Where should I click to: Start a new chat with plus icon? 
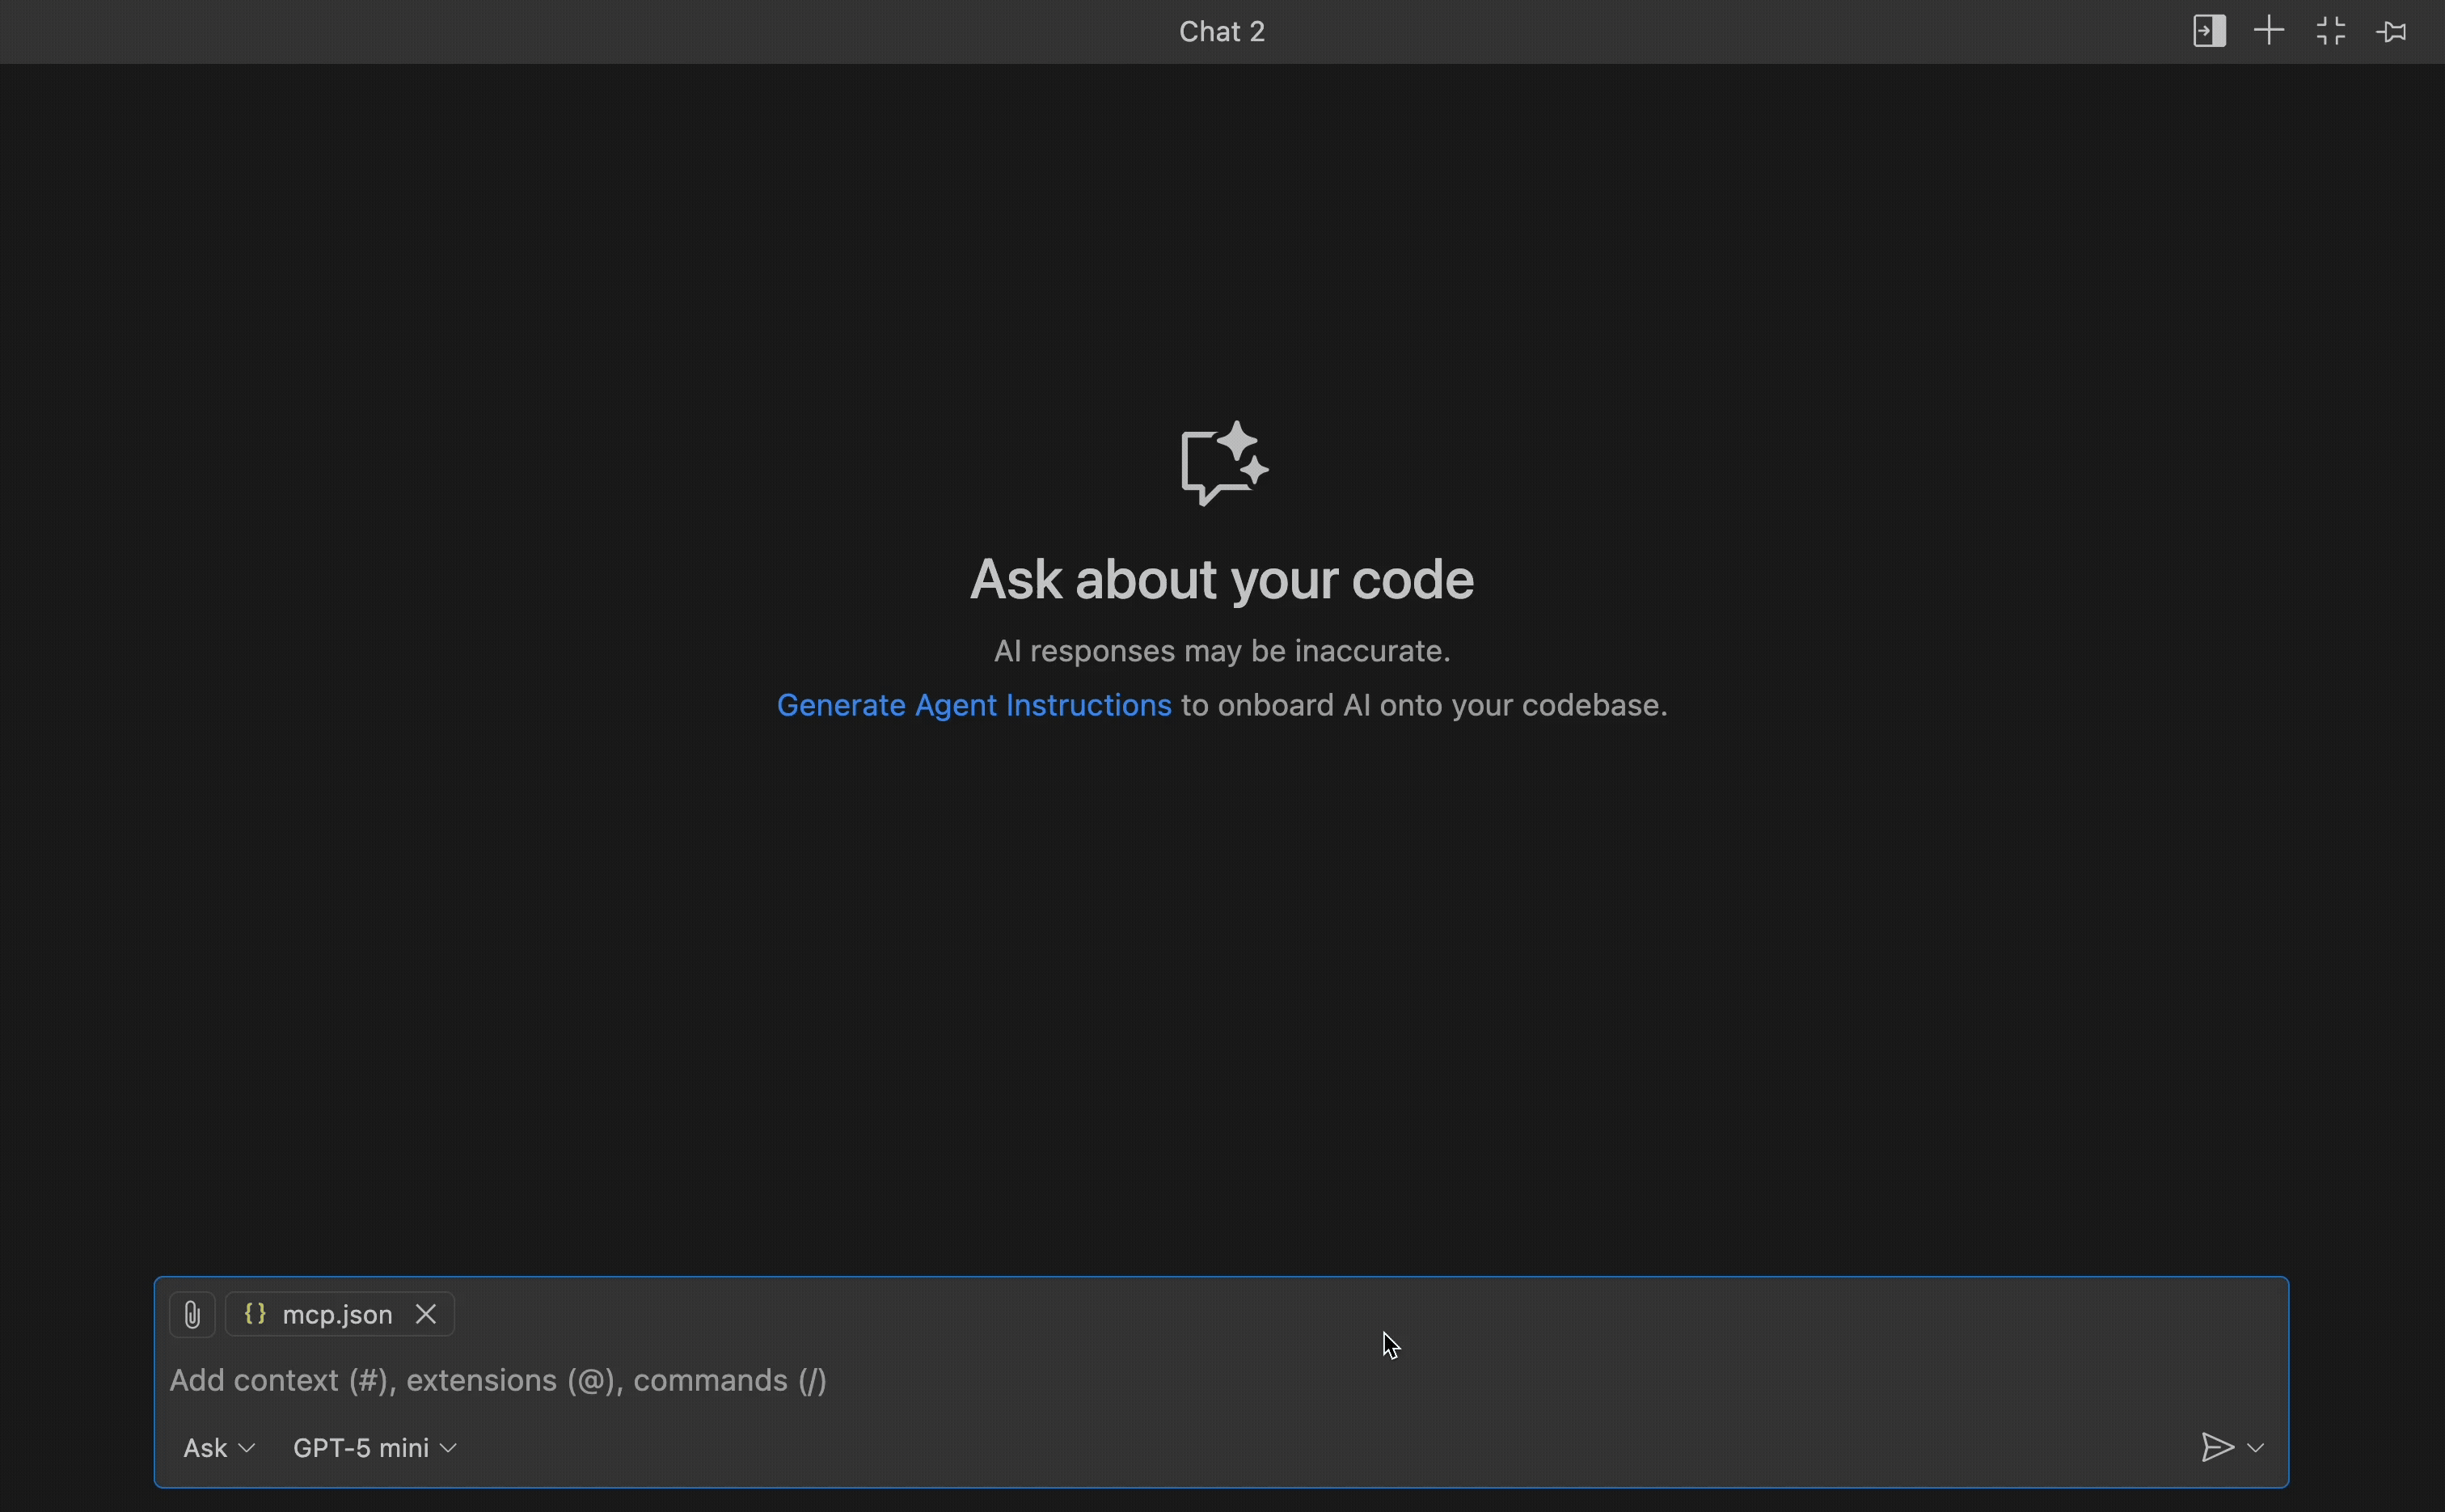pyautogui.click(x=2269, y=31)
